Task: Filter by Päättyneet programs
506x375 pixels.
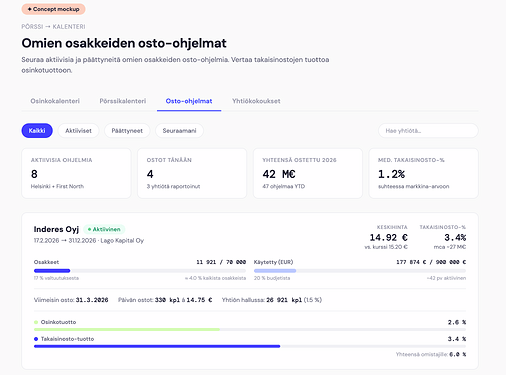Action: [127, 131]
